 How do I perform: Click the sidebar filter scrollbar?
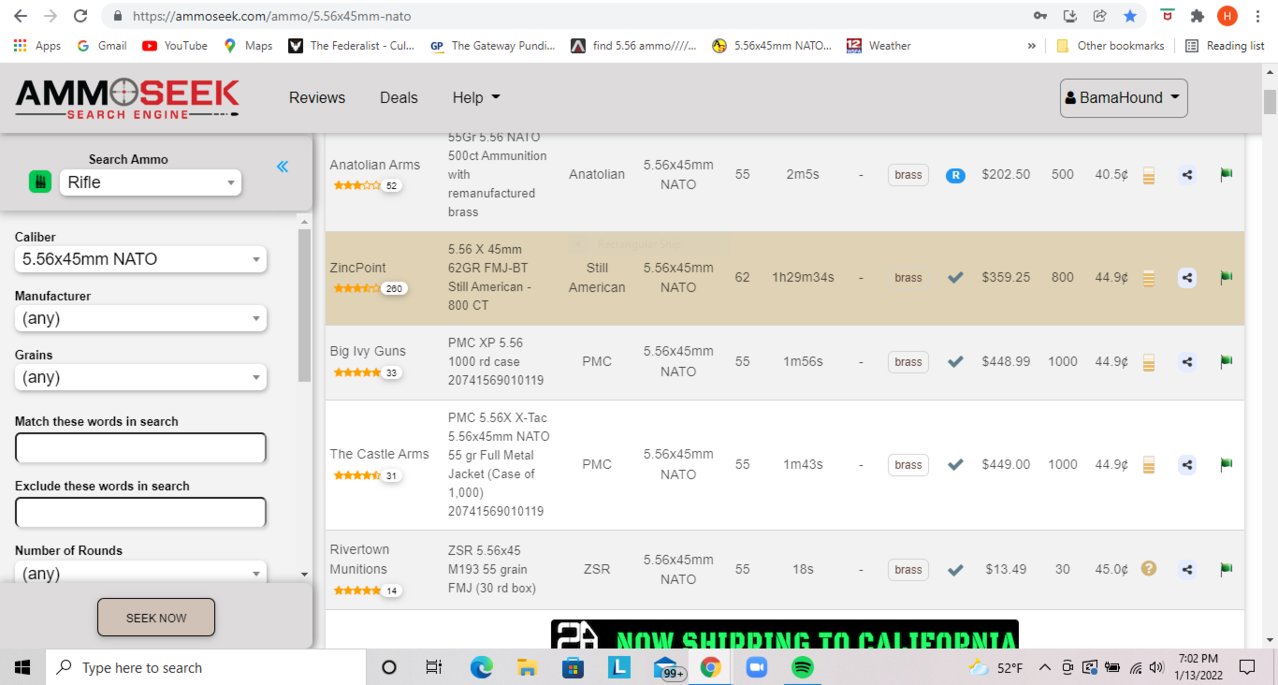[x=304, y=305]
